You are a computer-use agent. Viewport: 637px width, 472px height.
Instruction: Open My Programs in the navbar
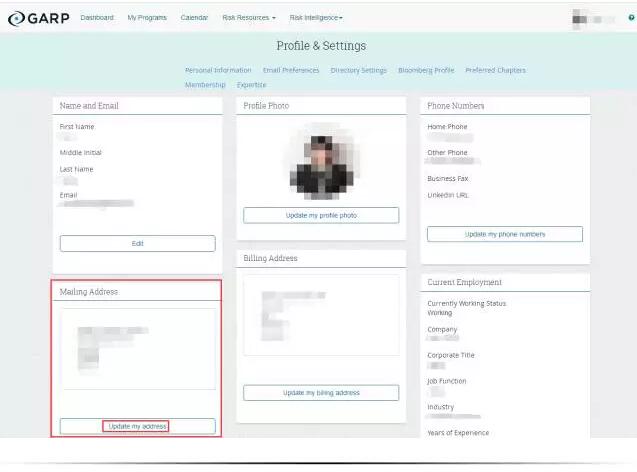tap(147, 17)
